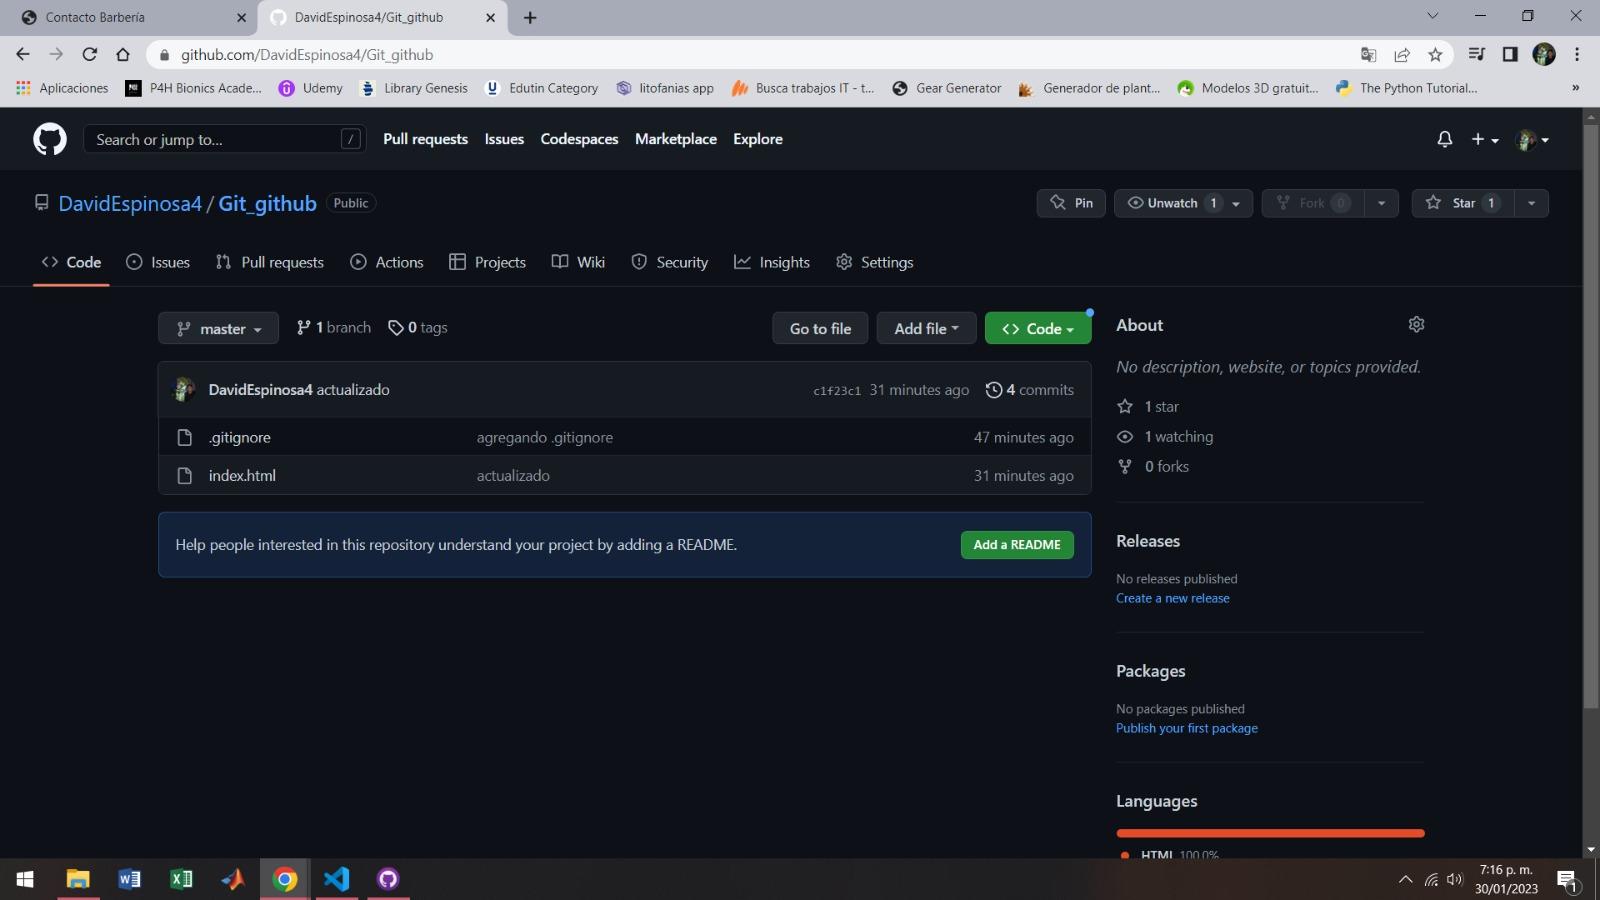This screenshot has width=1600, height=900.
Task: Open the index.html file
Action: point(242,475)
